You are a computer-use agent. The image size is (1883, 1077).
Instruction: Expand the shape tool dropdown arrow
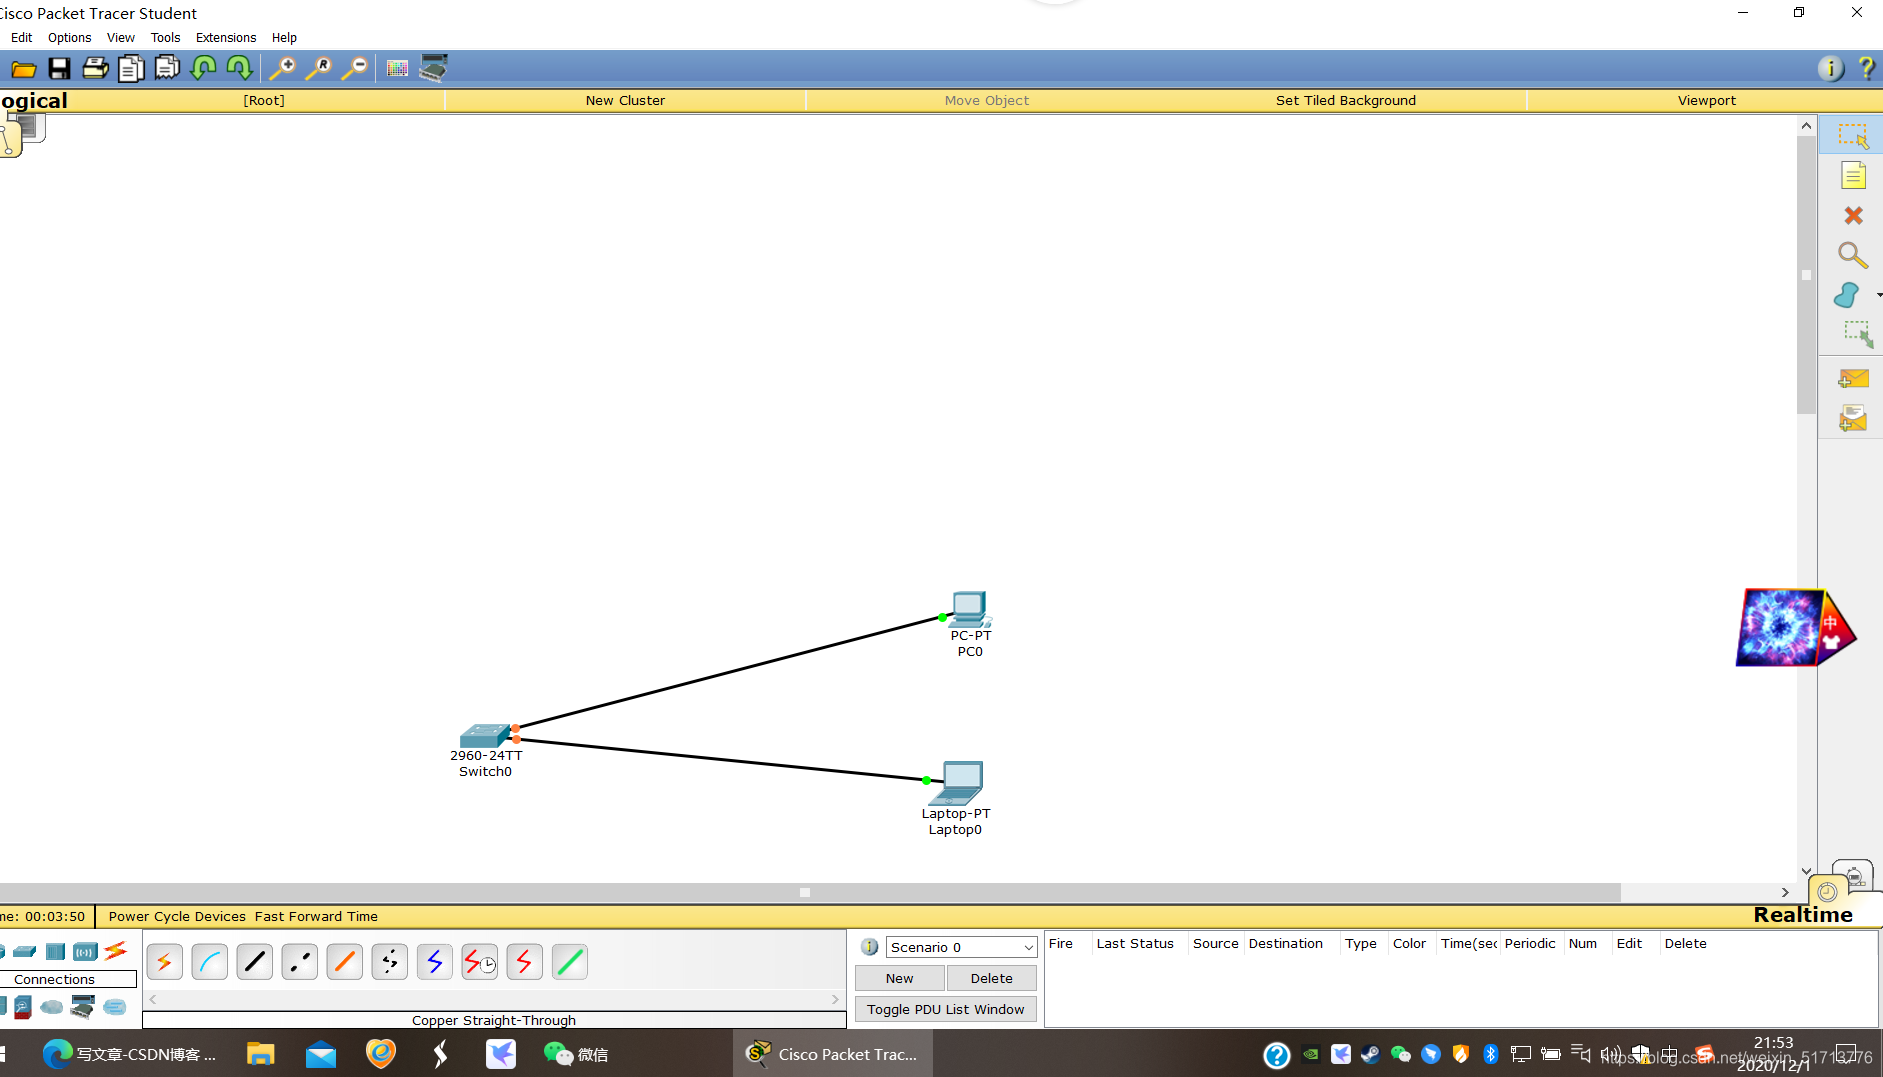[x=1878, y=295]
